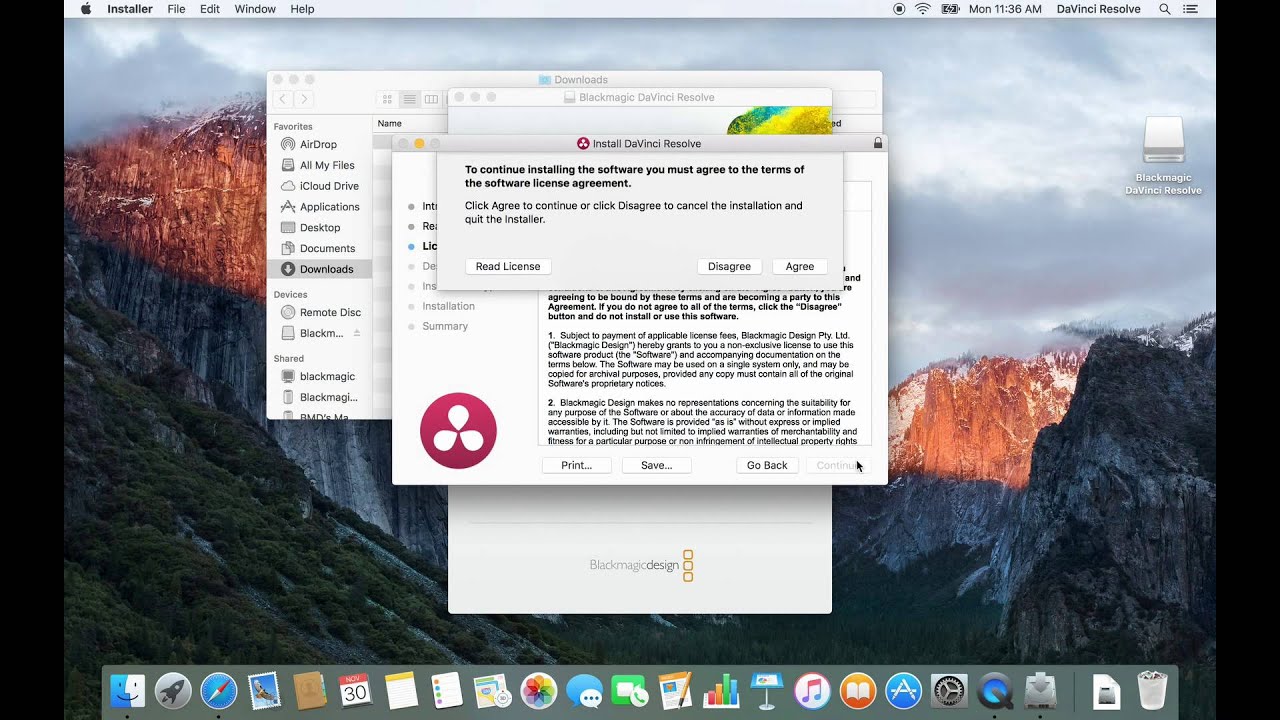Click the Print... button in installer

[576, 465]
